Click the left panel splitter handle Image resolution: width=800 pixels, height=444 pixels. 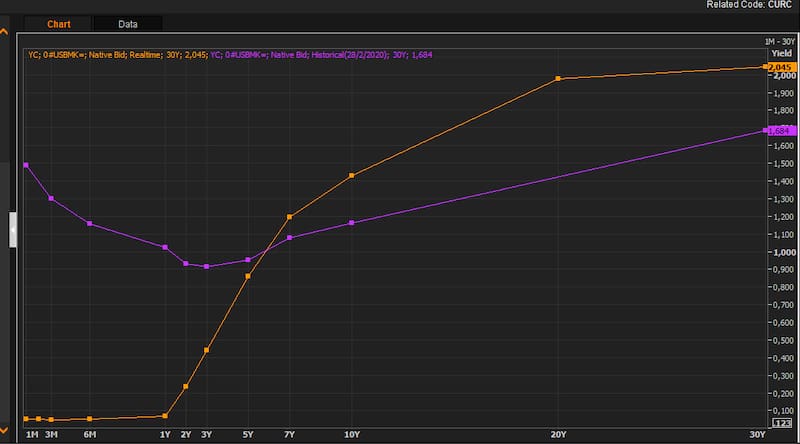coord(12,228)
